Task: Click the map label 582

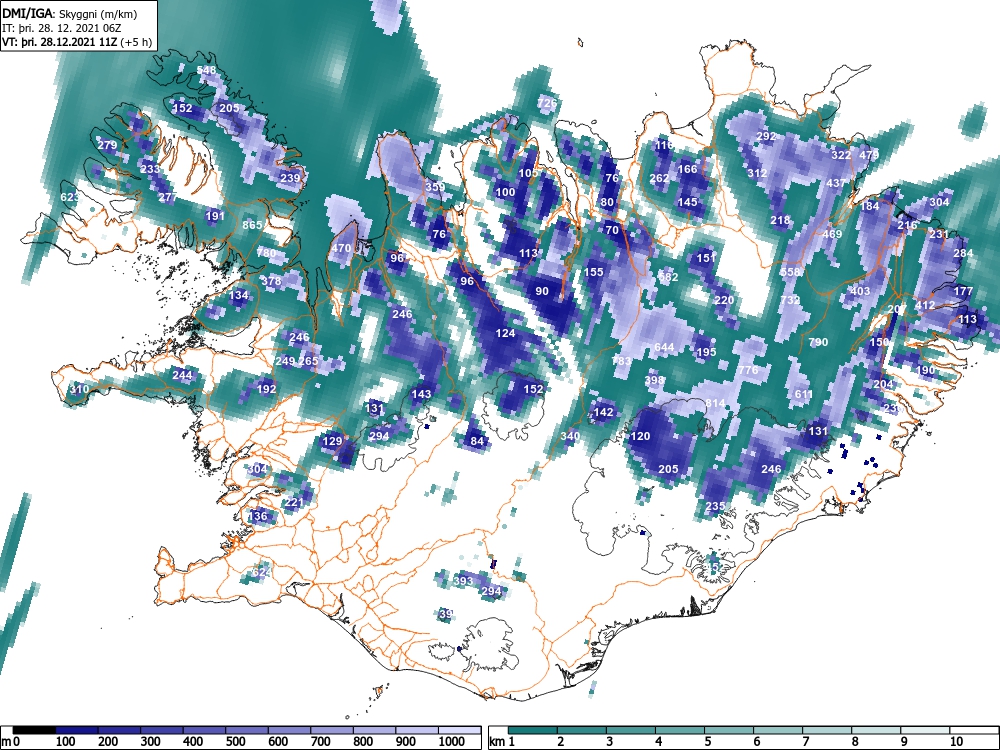Action: (668, 277)
